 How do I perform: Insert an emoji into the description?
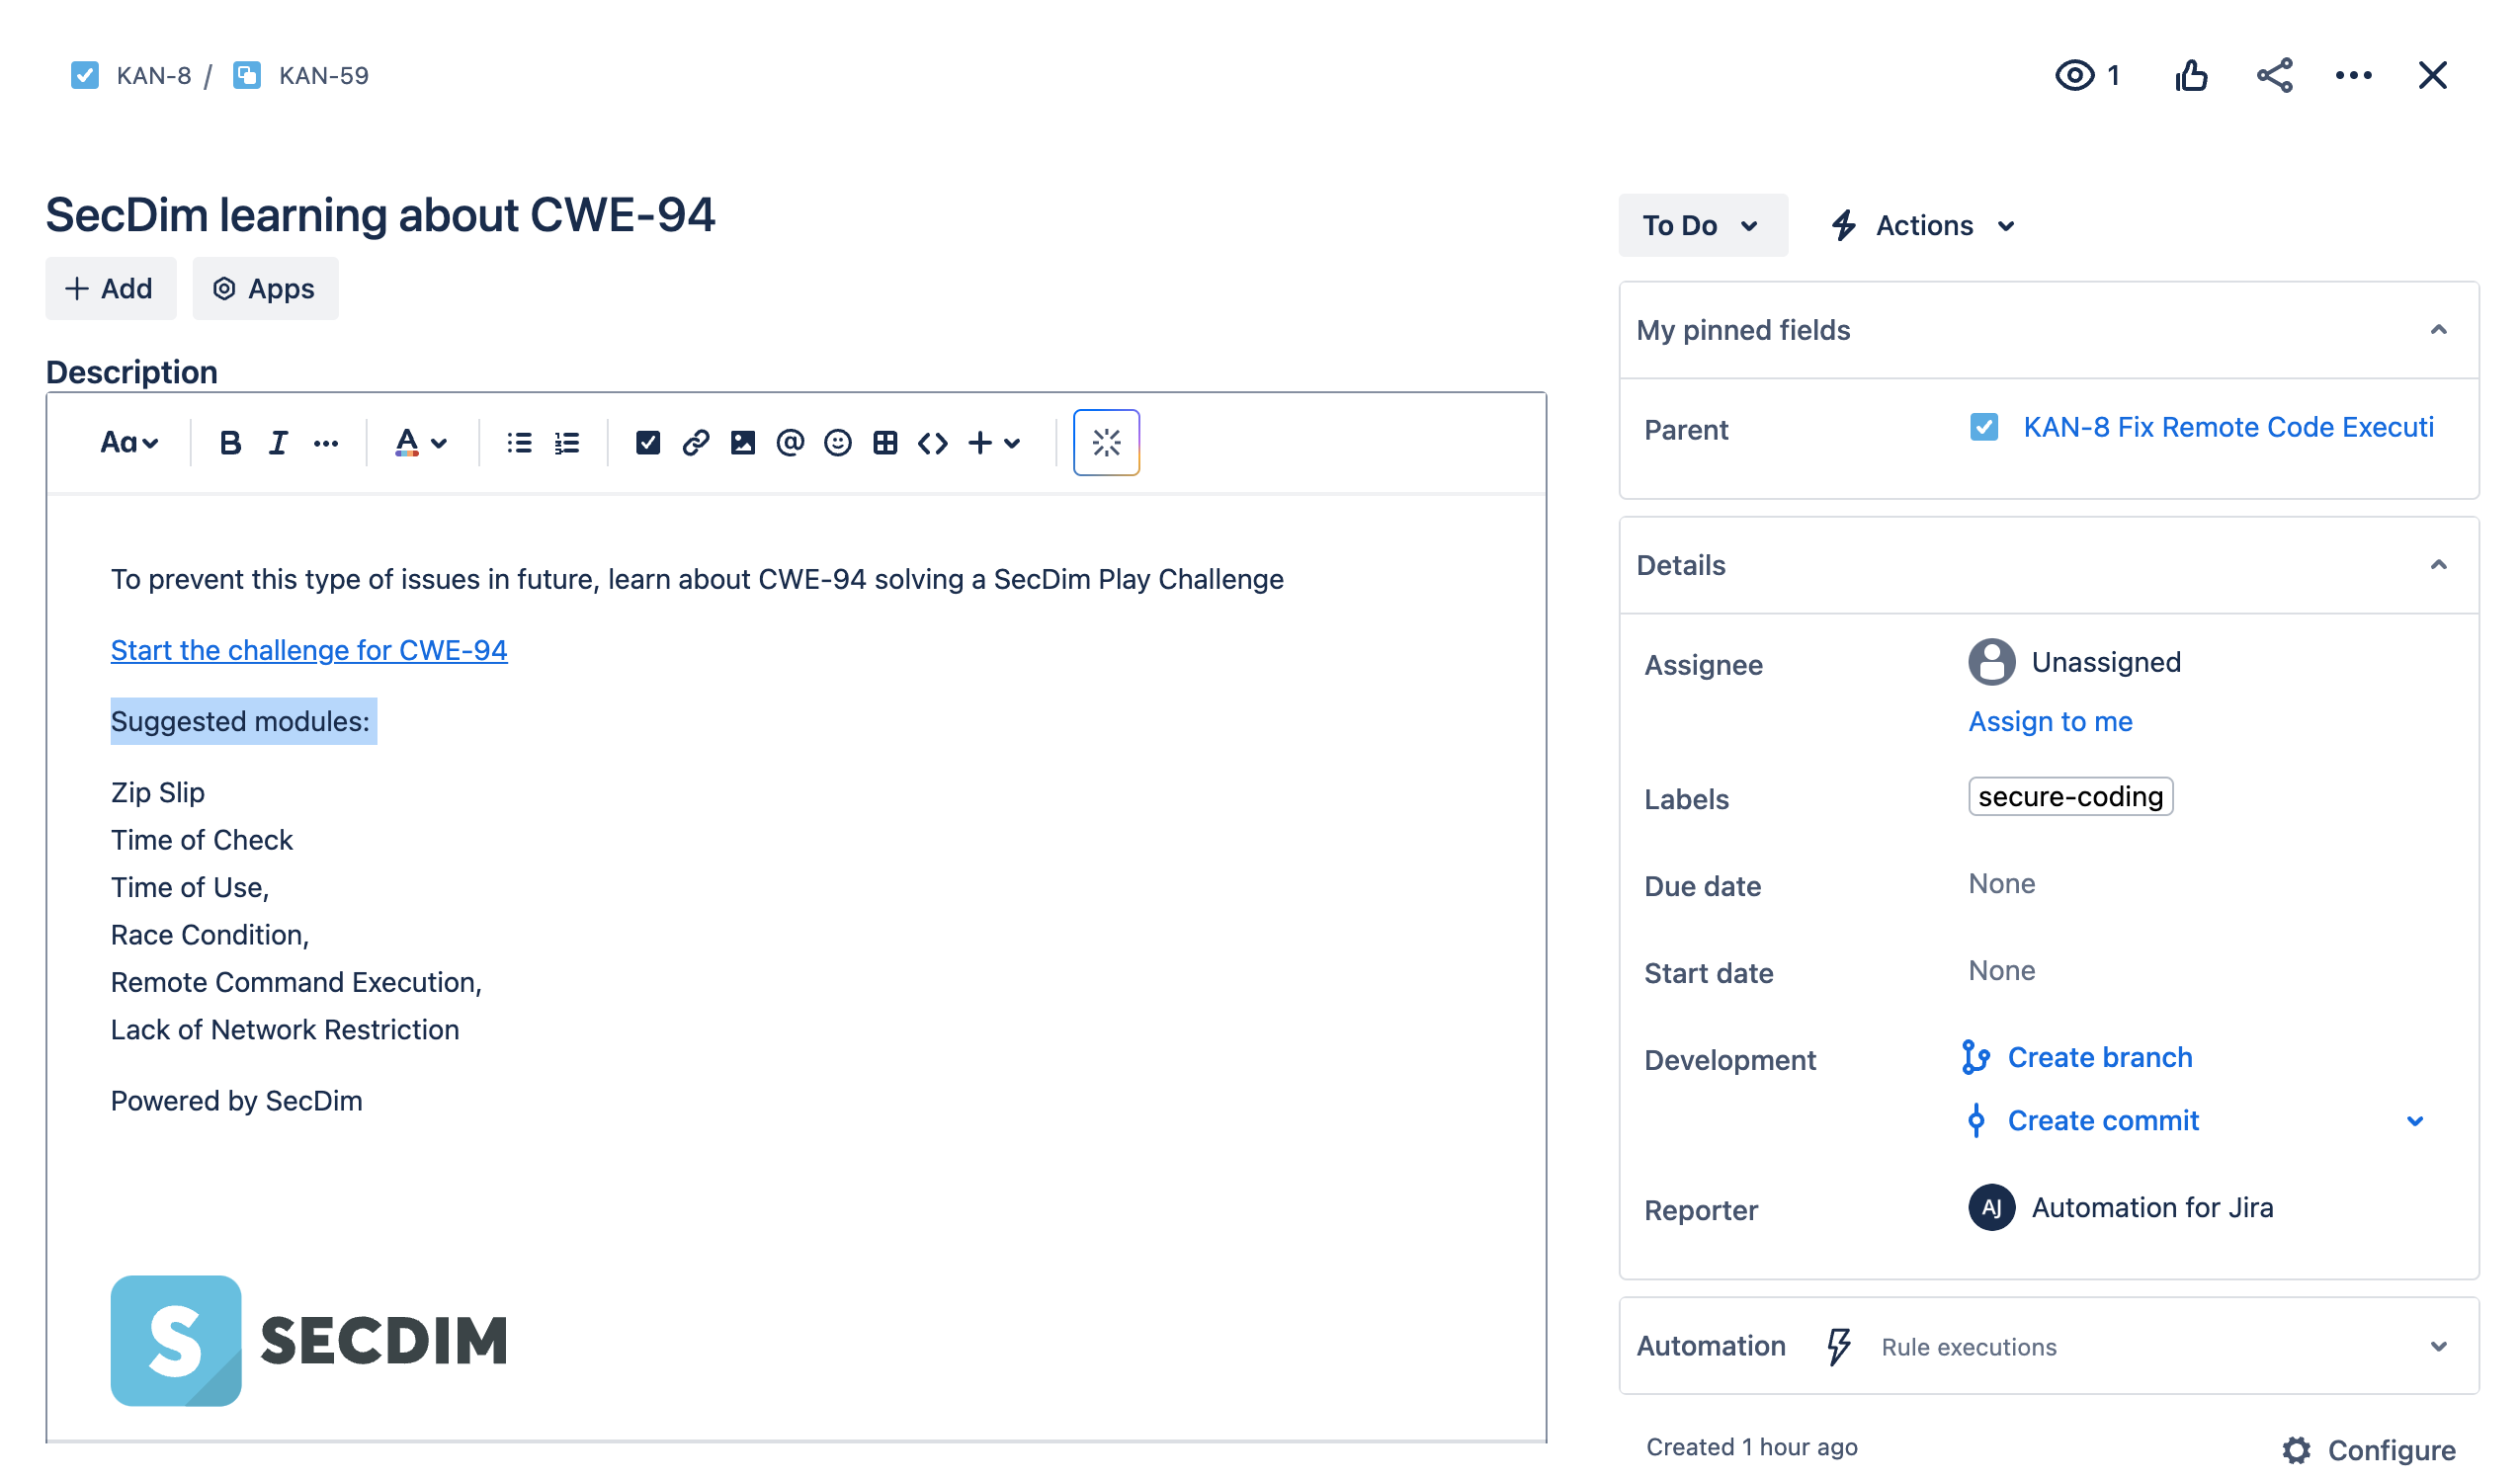point(838,442)
